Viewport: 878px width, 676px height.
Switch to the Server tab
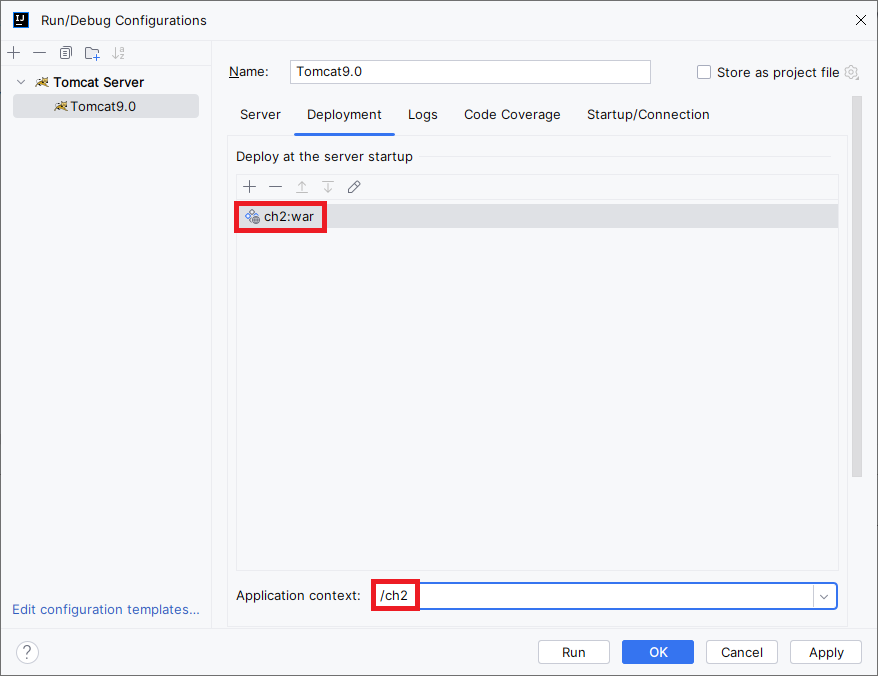260,115
